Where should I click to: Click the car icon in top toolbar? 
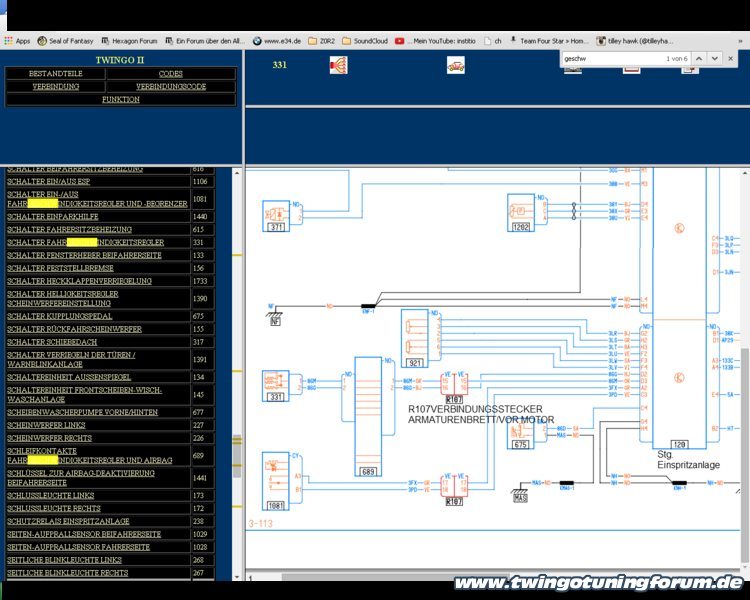(x=455, y=65)
